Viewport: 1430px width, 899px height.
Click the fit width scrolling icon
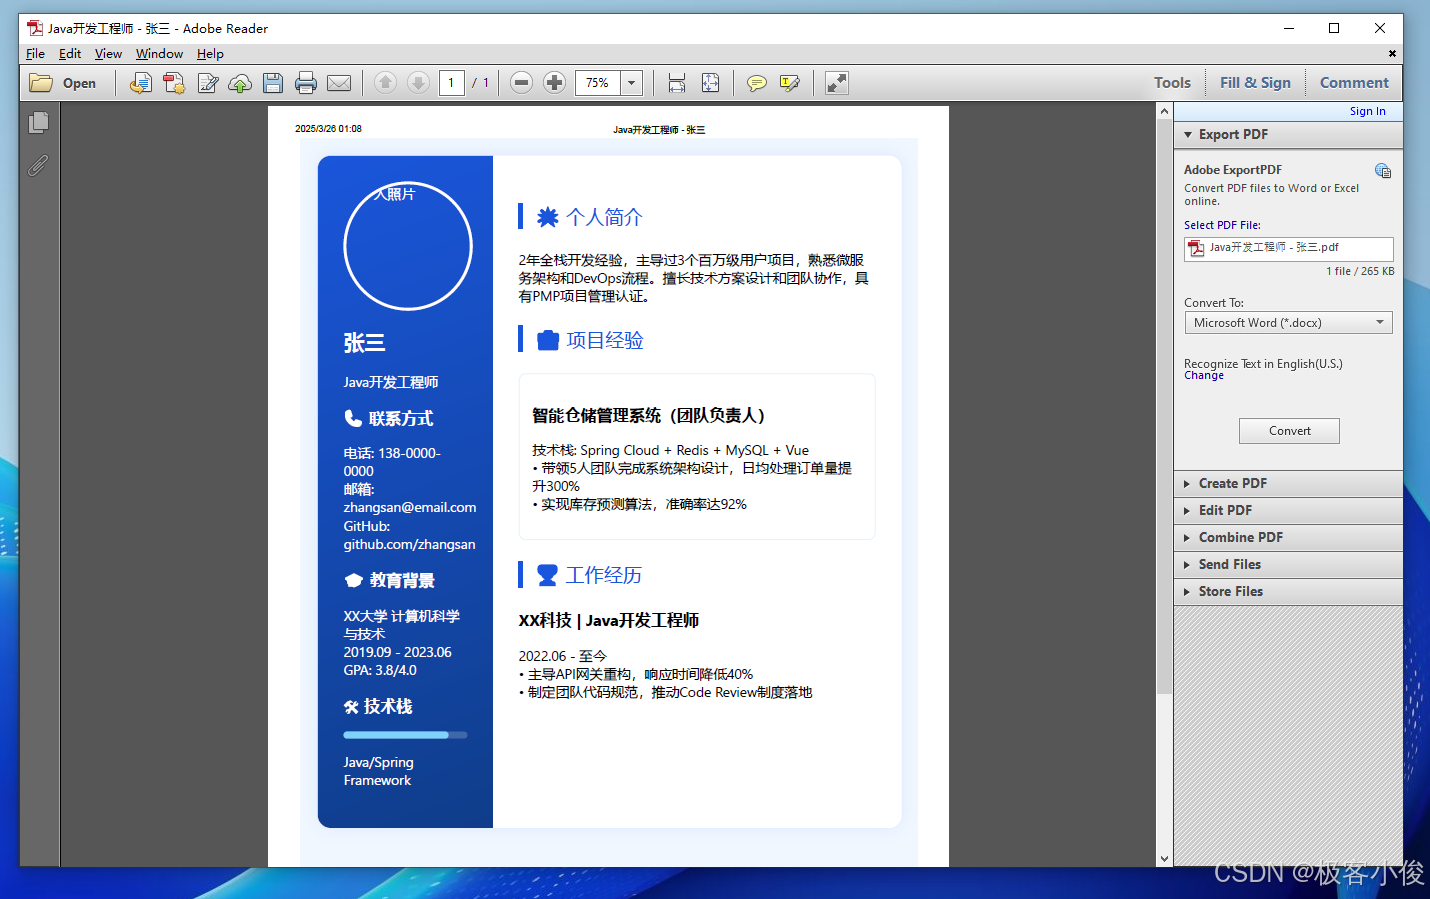[677, 83]
